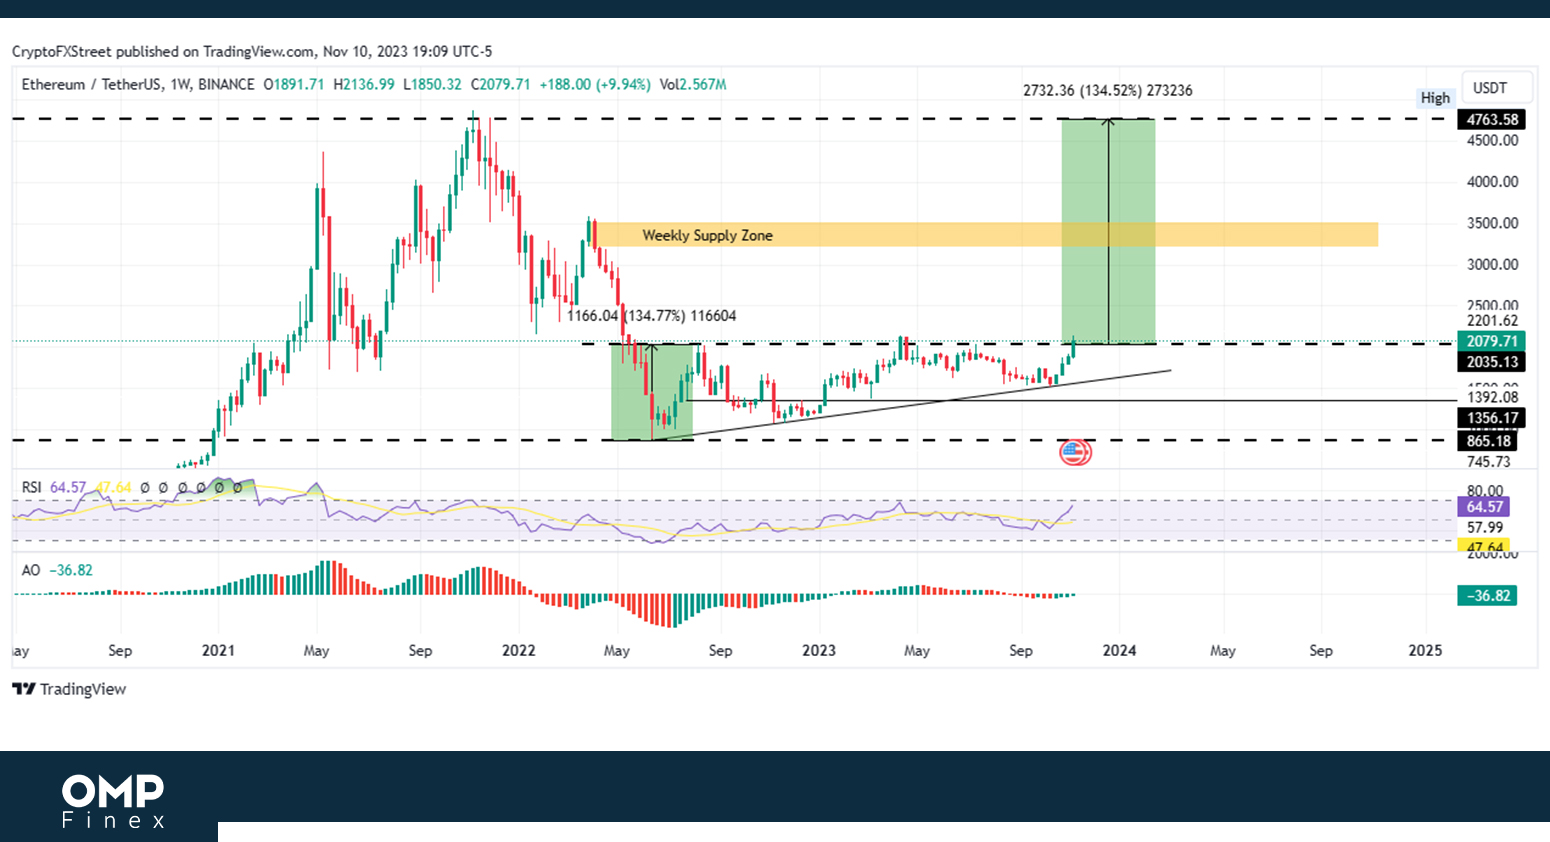Click the 745.73 price axis value
This screenshot has height=842, width=1550.
(x=1488, y=461)
